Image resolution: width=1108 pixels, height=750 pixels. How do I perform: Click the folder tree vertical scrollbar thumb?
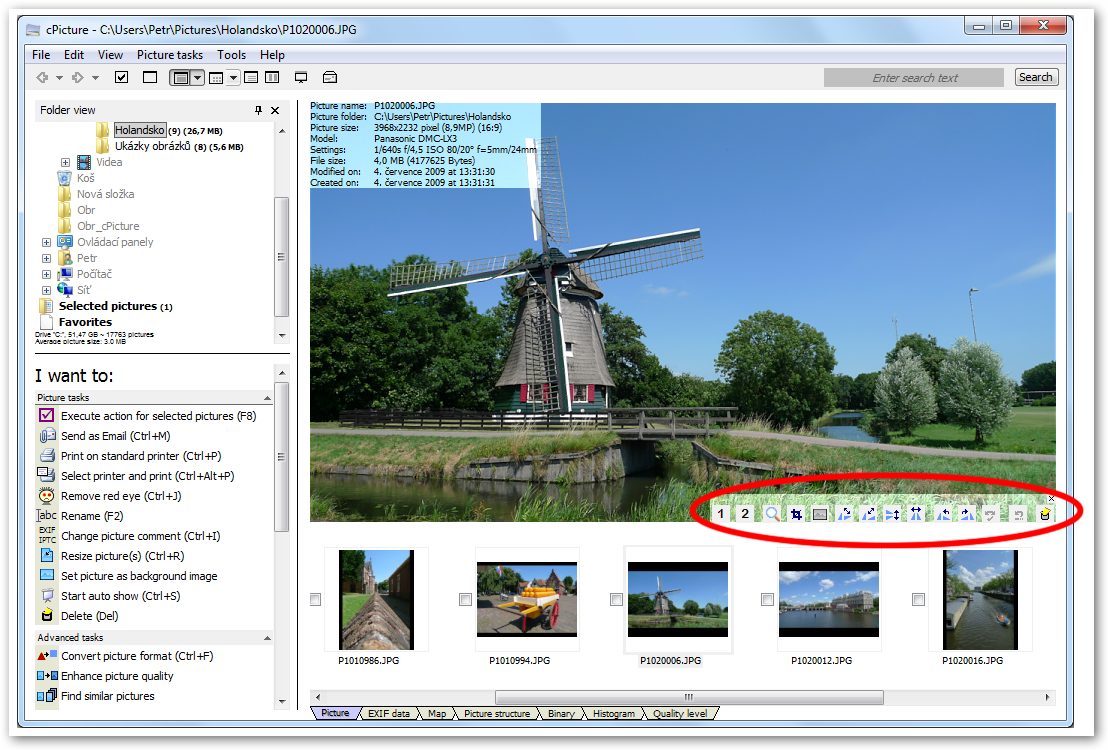click(281, 257)
